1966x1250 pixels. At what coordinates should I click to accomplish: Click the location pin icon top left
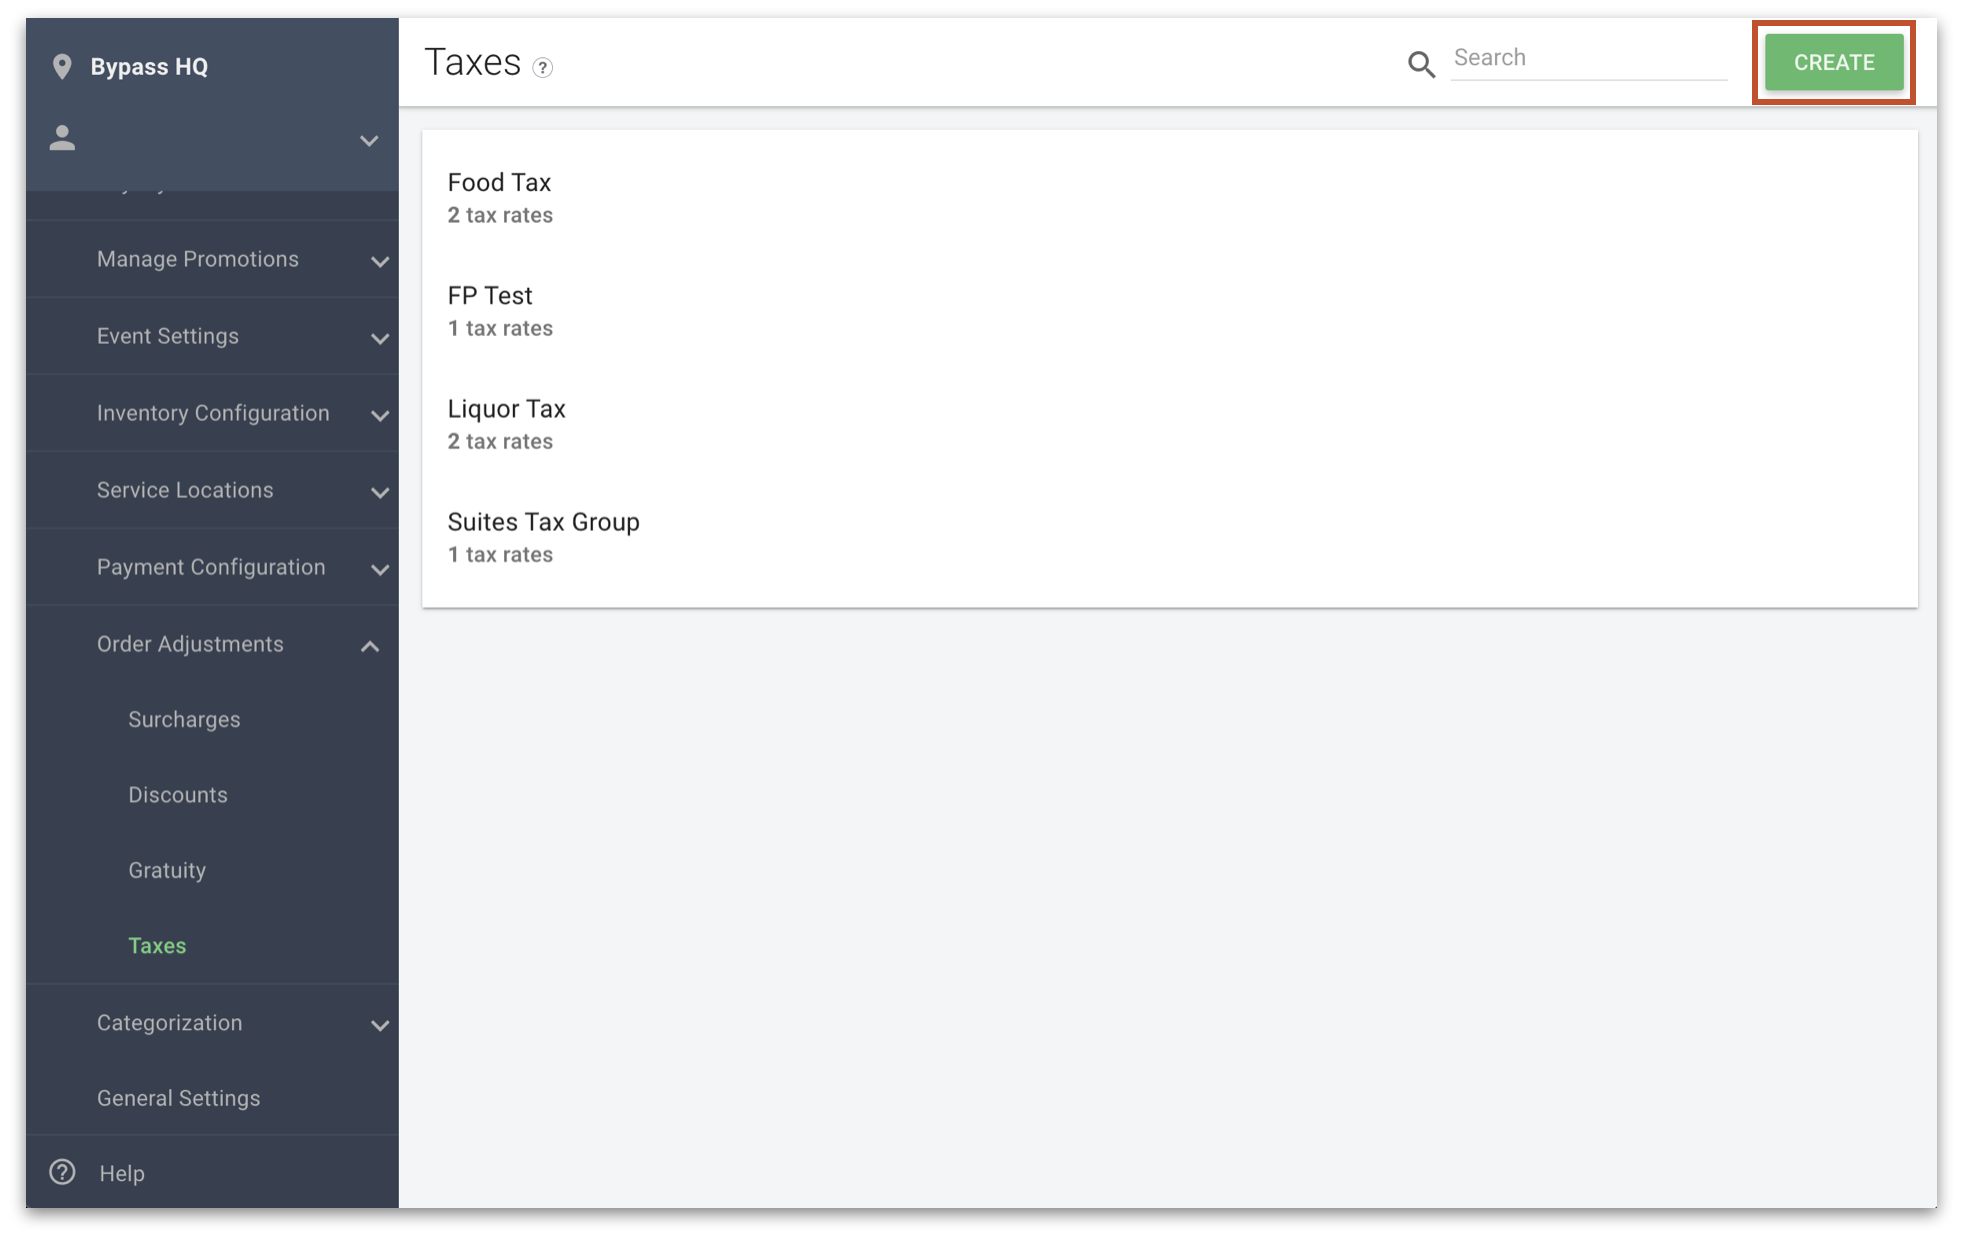click(x=63, y=66)
